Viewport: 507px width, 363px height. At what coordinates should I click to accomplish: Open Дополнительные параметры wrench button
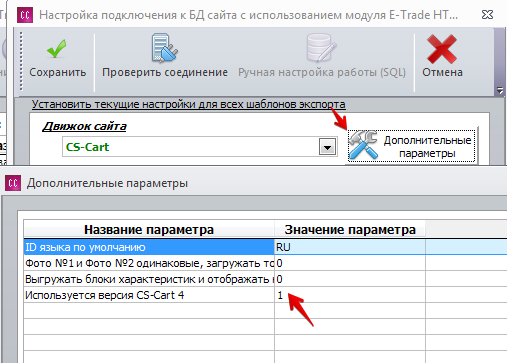pos(412,146)
